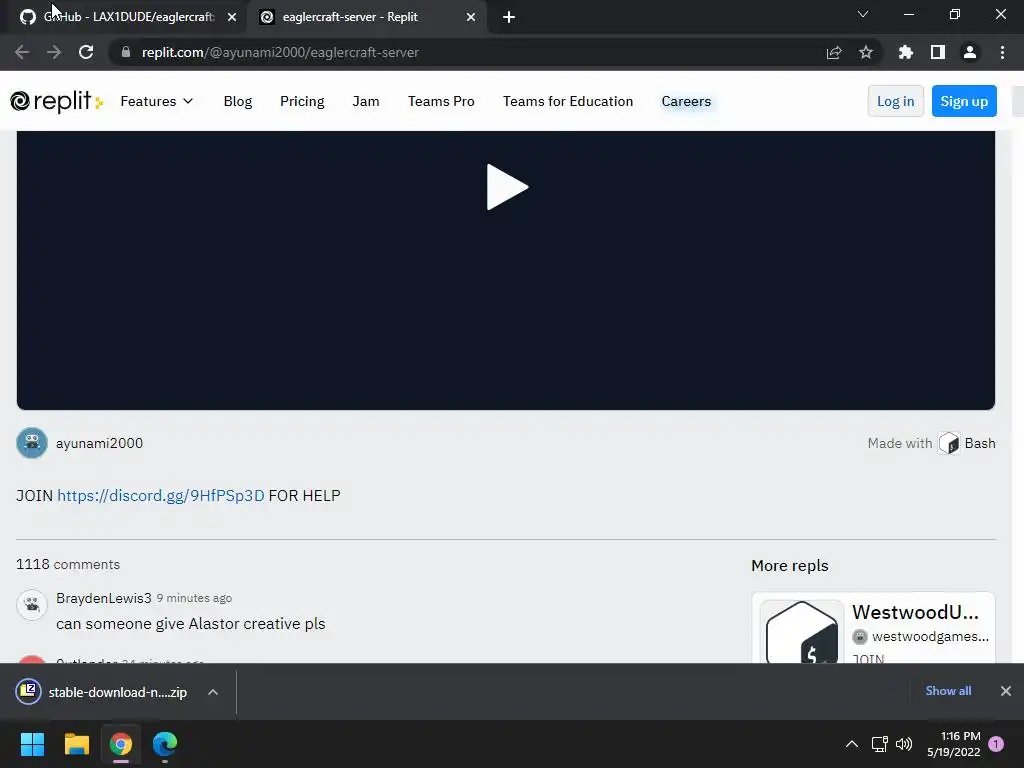Open the tab search chevron
Viewport: 1024px width, 768px height.
863,14
